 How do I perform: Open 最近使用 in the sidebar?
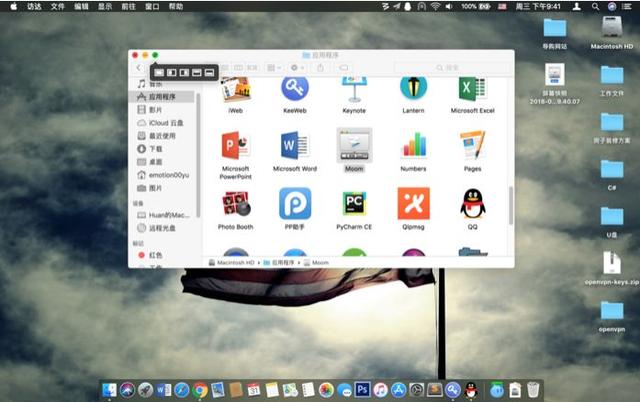[162, 136]
